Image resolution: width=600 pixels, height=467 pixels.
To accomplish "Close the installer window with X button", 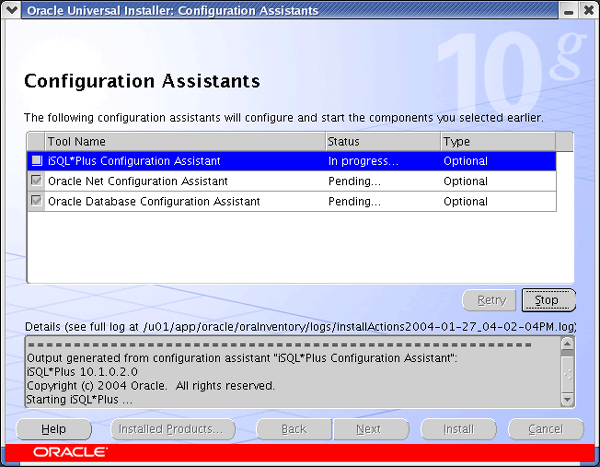I will click(587, 10).
